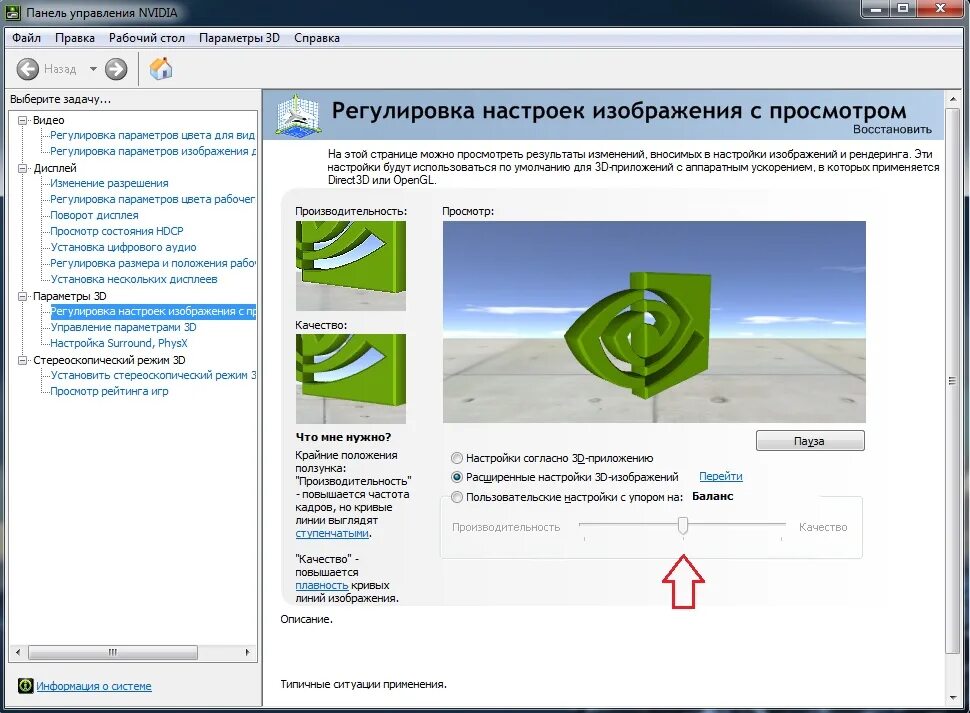This screenshot has width=970, height=713.
Task: Collapse the Видео tree node
Action: click(x=23, y=120)
